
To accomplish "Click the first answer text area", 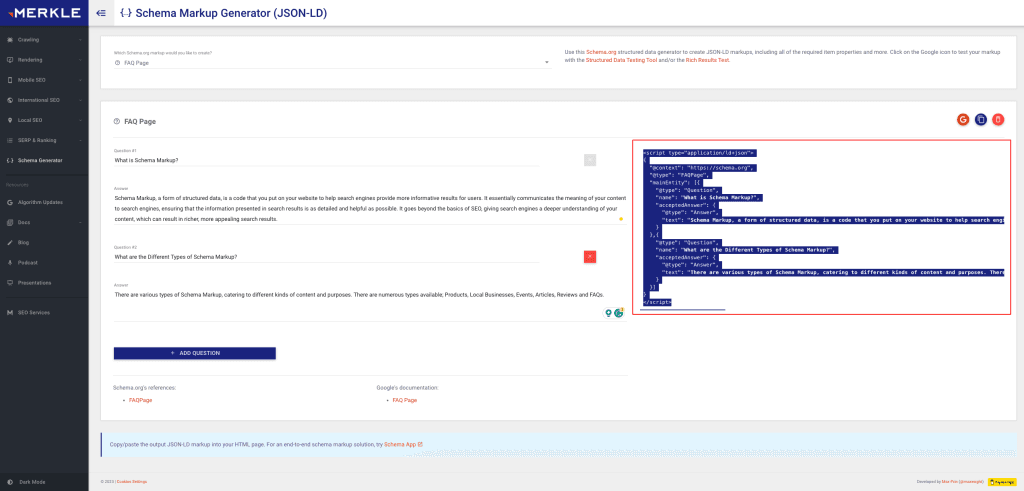I will (370, 208).
